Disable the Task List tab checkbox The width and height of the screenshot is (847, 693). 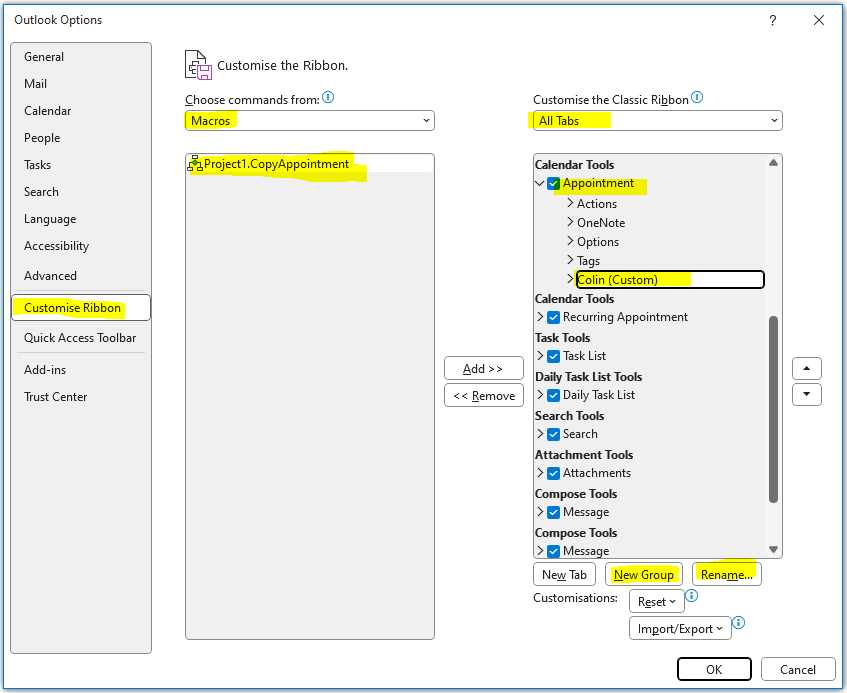pyautogui.click(x=553, y=356)
